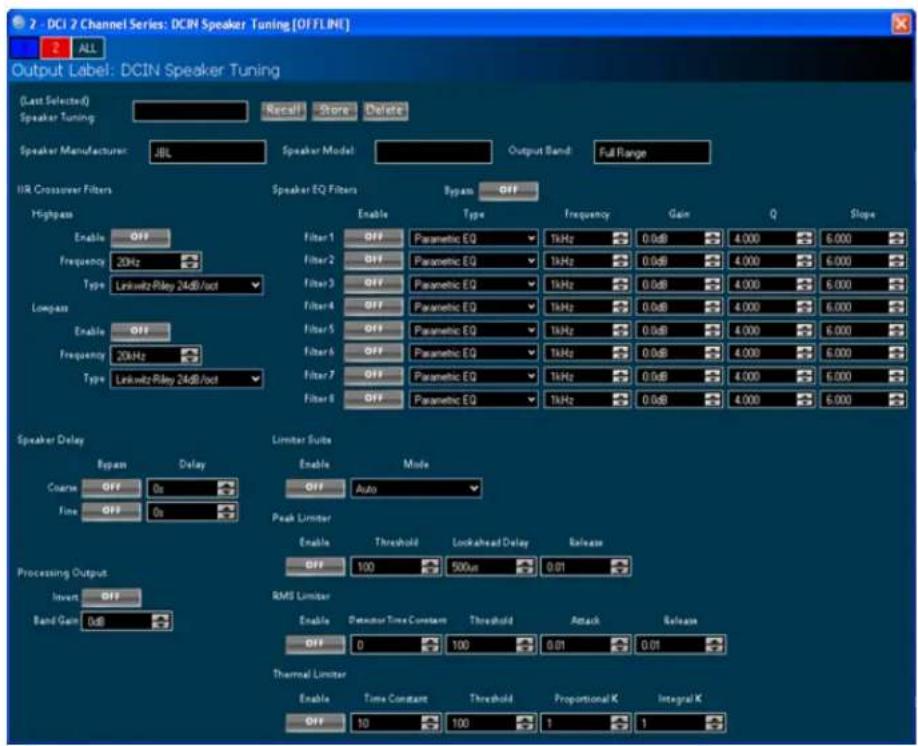Click Lowpass Frequency 20kHz spinner arrows

tap(190, 355)
